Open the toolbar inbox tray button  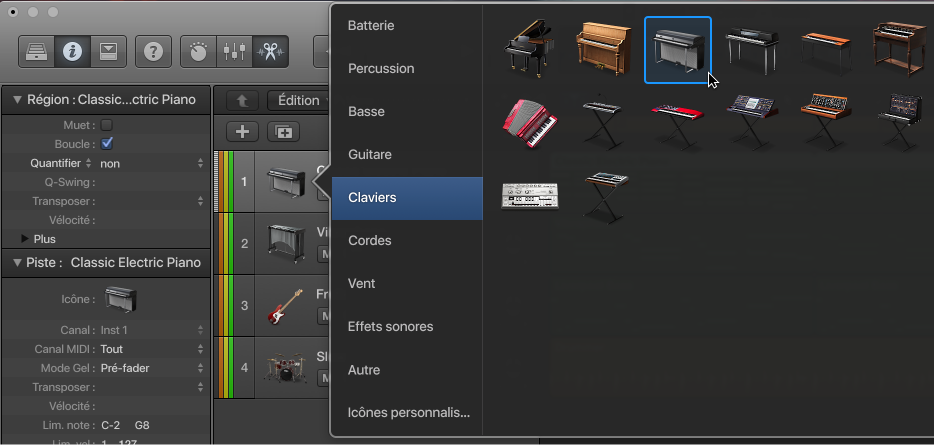pos(108,51)
